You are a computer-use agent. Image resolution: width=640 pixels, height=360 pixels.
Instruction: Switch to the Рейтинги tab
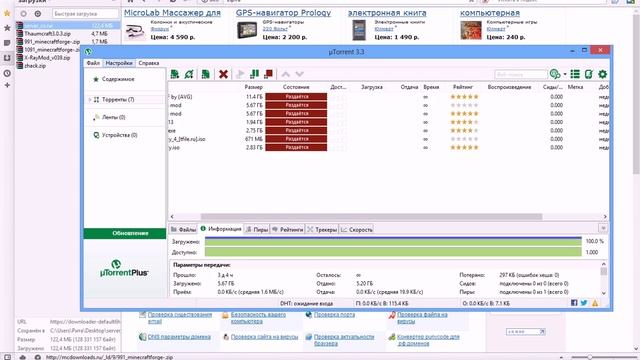tap(288, 229)
